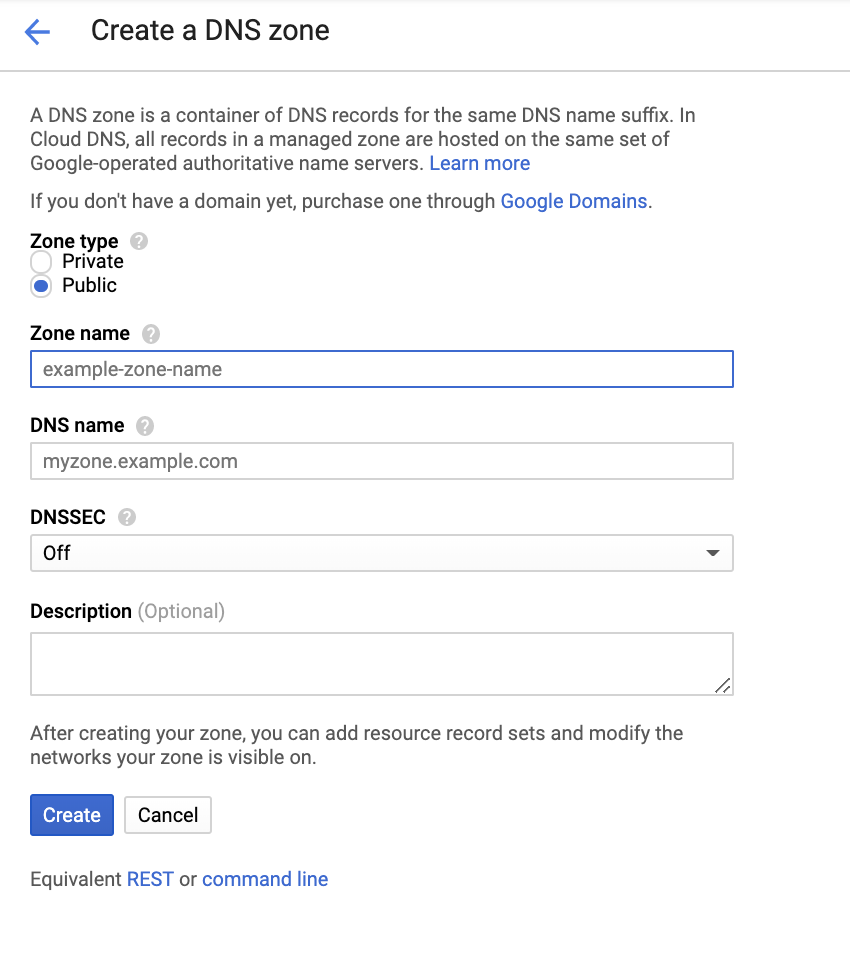Cancel the DNS zone creation
This screenshot has height=954, width=850.
[168, 815]
